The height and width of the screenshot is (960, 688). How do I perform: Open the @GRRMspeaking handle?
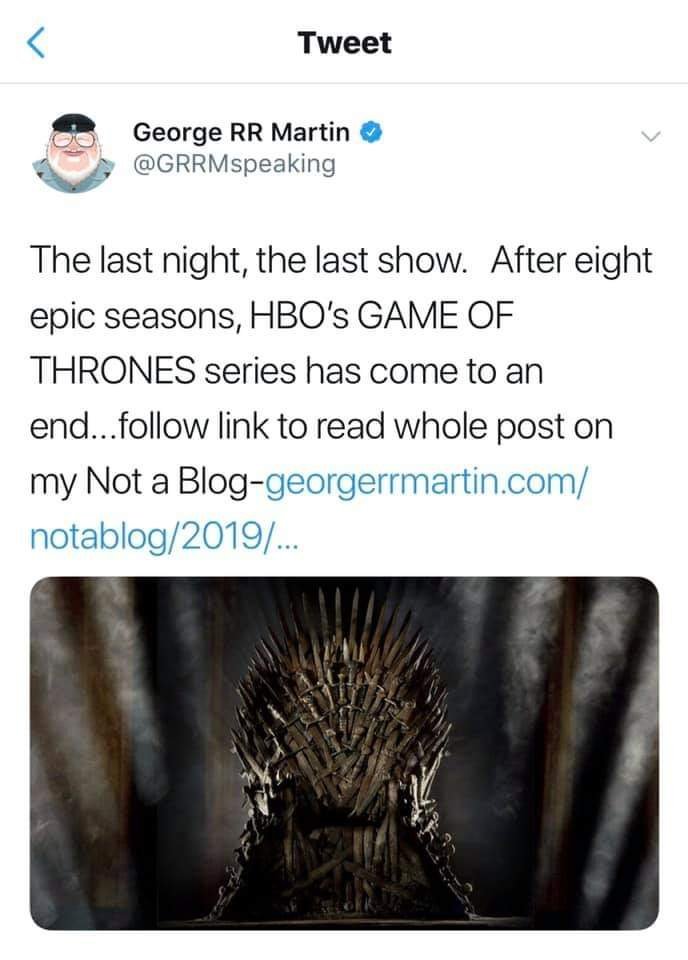234,164
